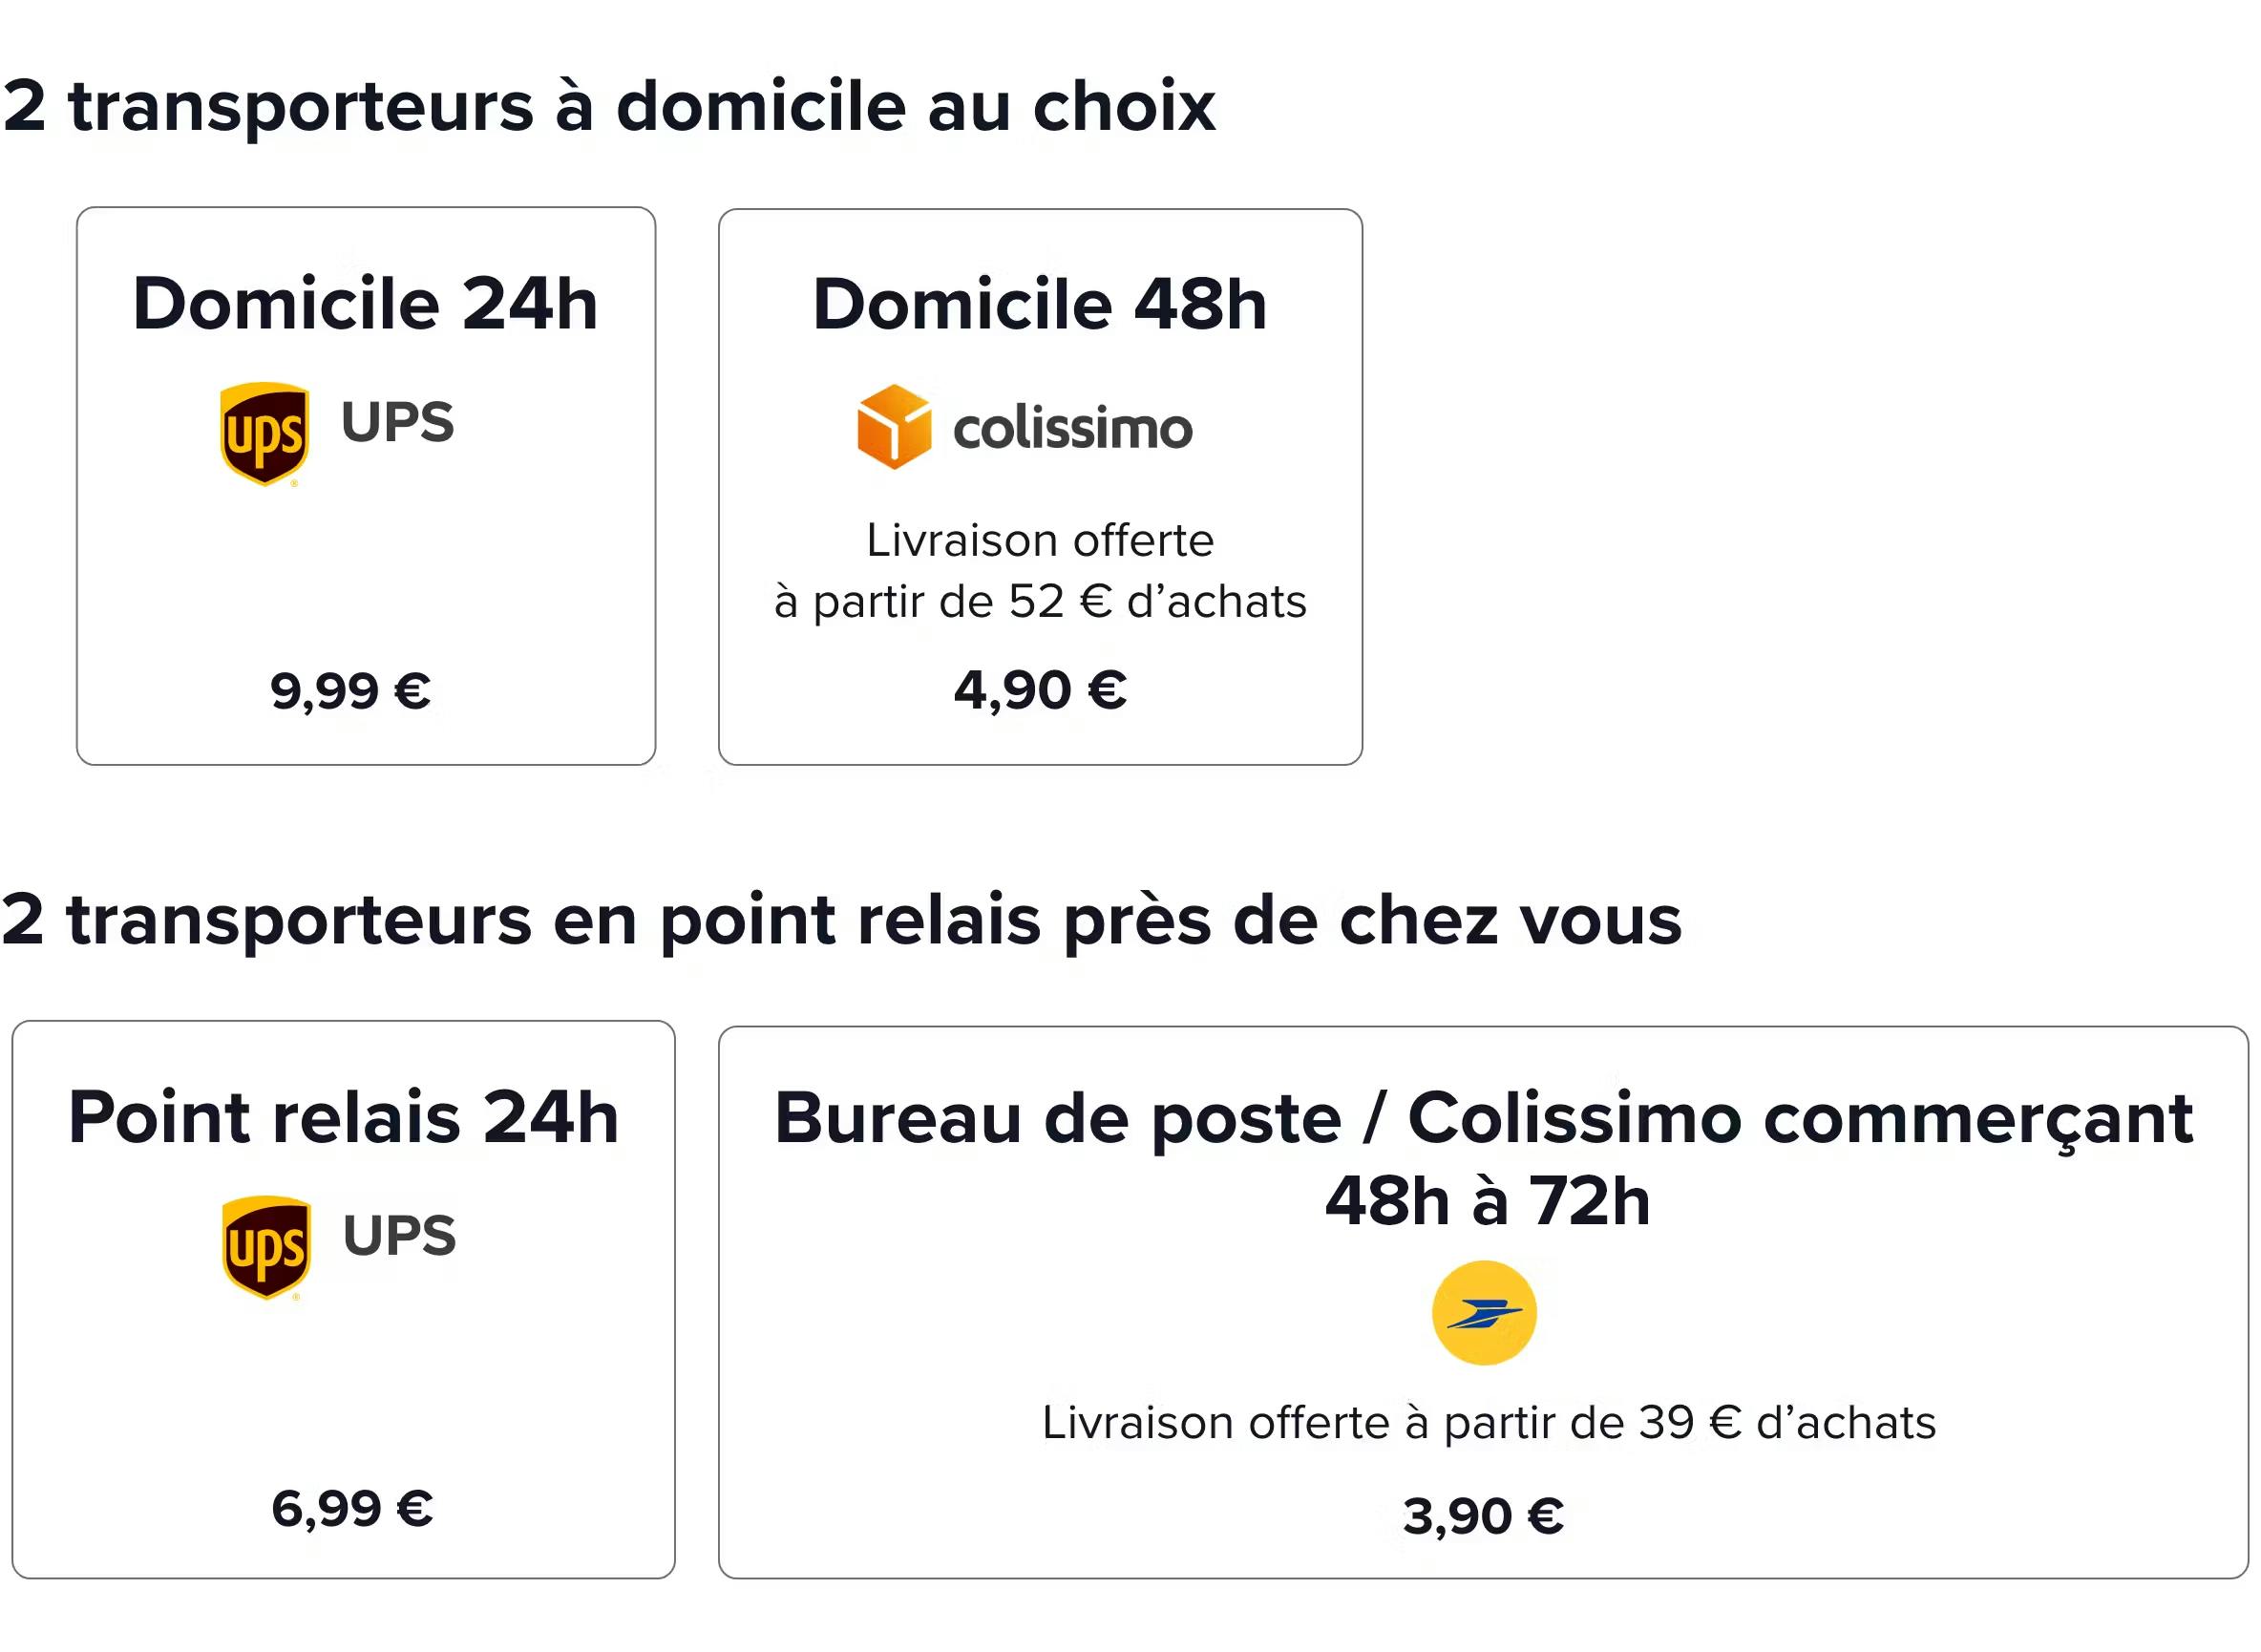Viewport: 2261px width, 1652px height.
Task: Click the yellow La Poste round logo
Action: [1484, 1313]
